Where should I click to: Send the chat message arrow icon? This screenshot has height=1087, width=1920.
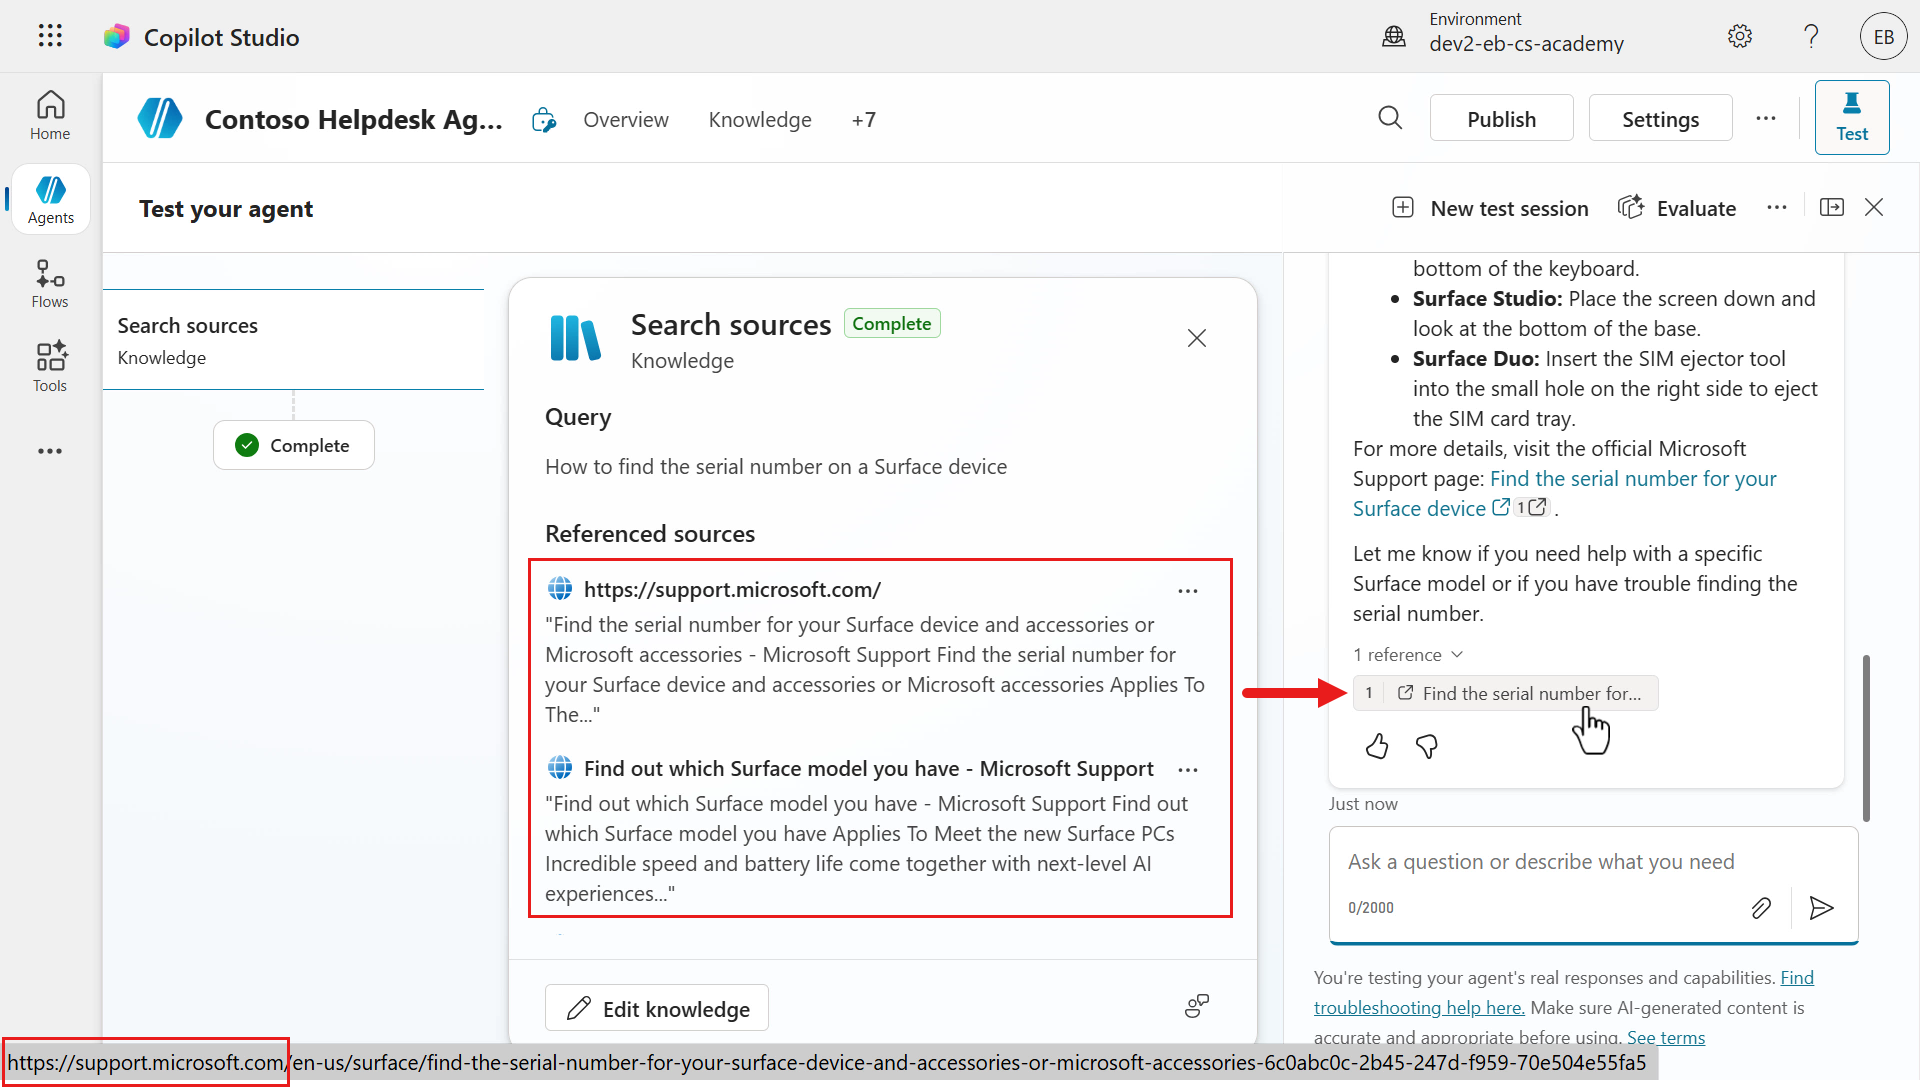pyautogui.click(x=1821, y=908)
